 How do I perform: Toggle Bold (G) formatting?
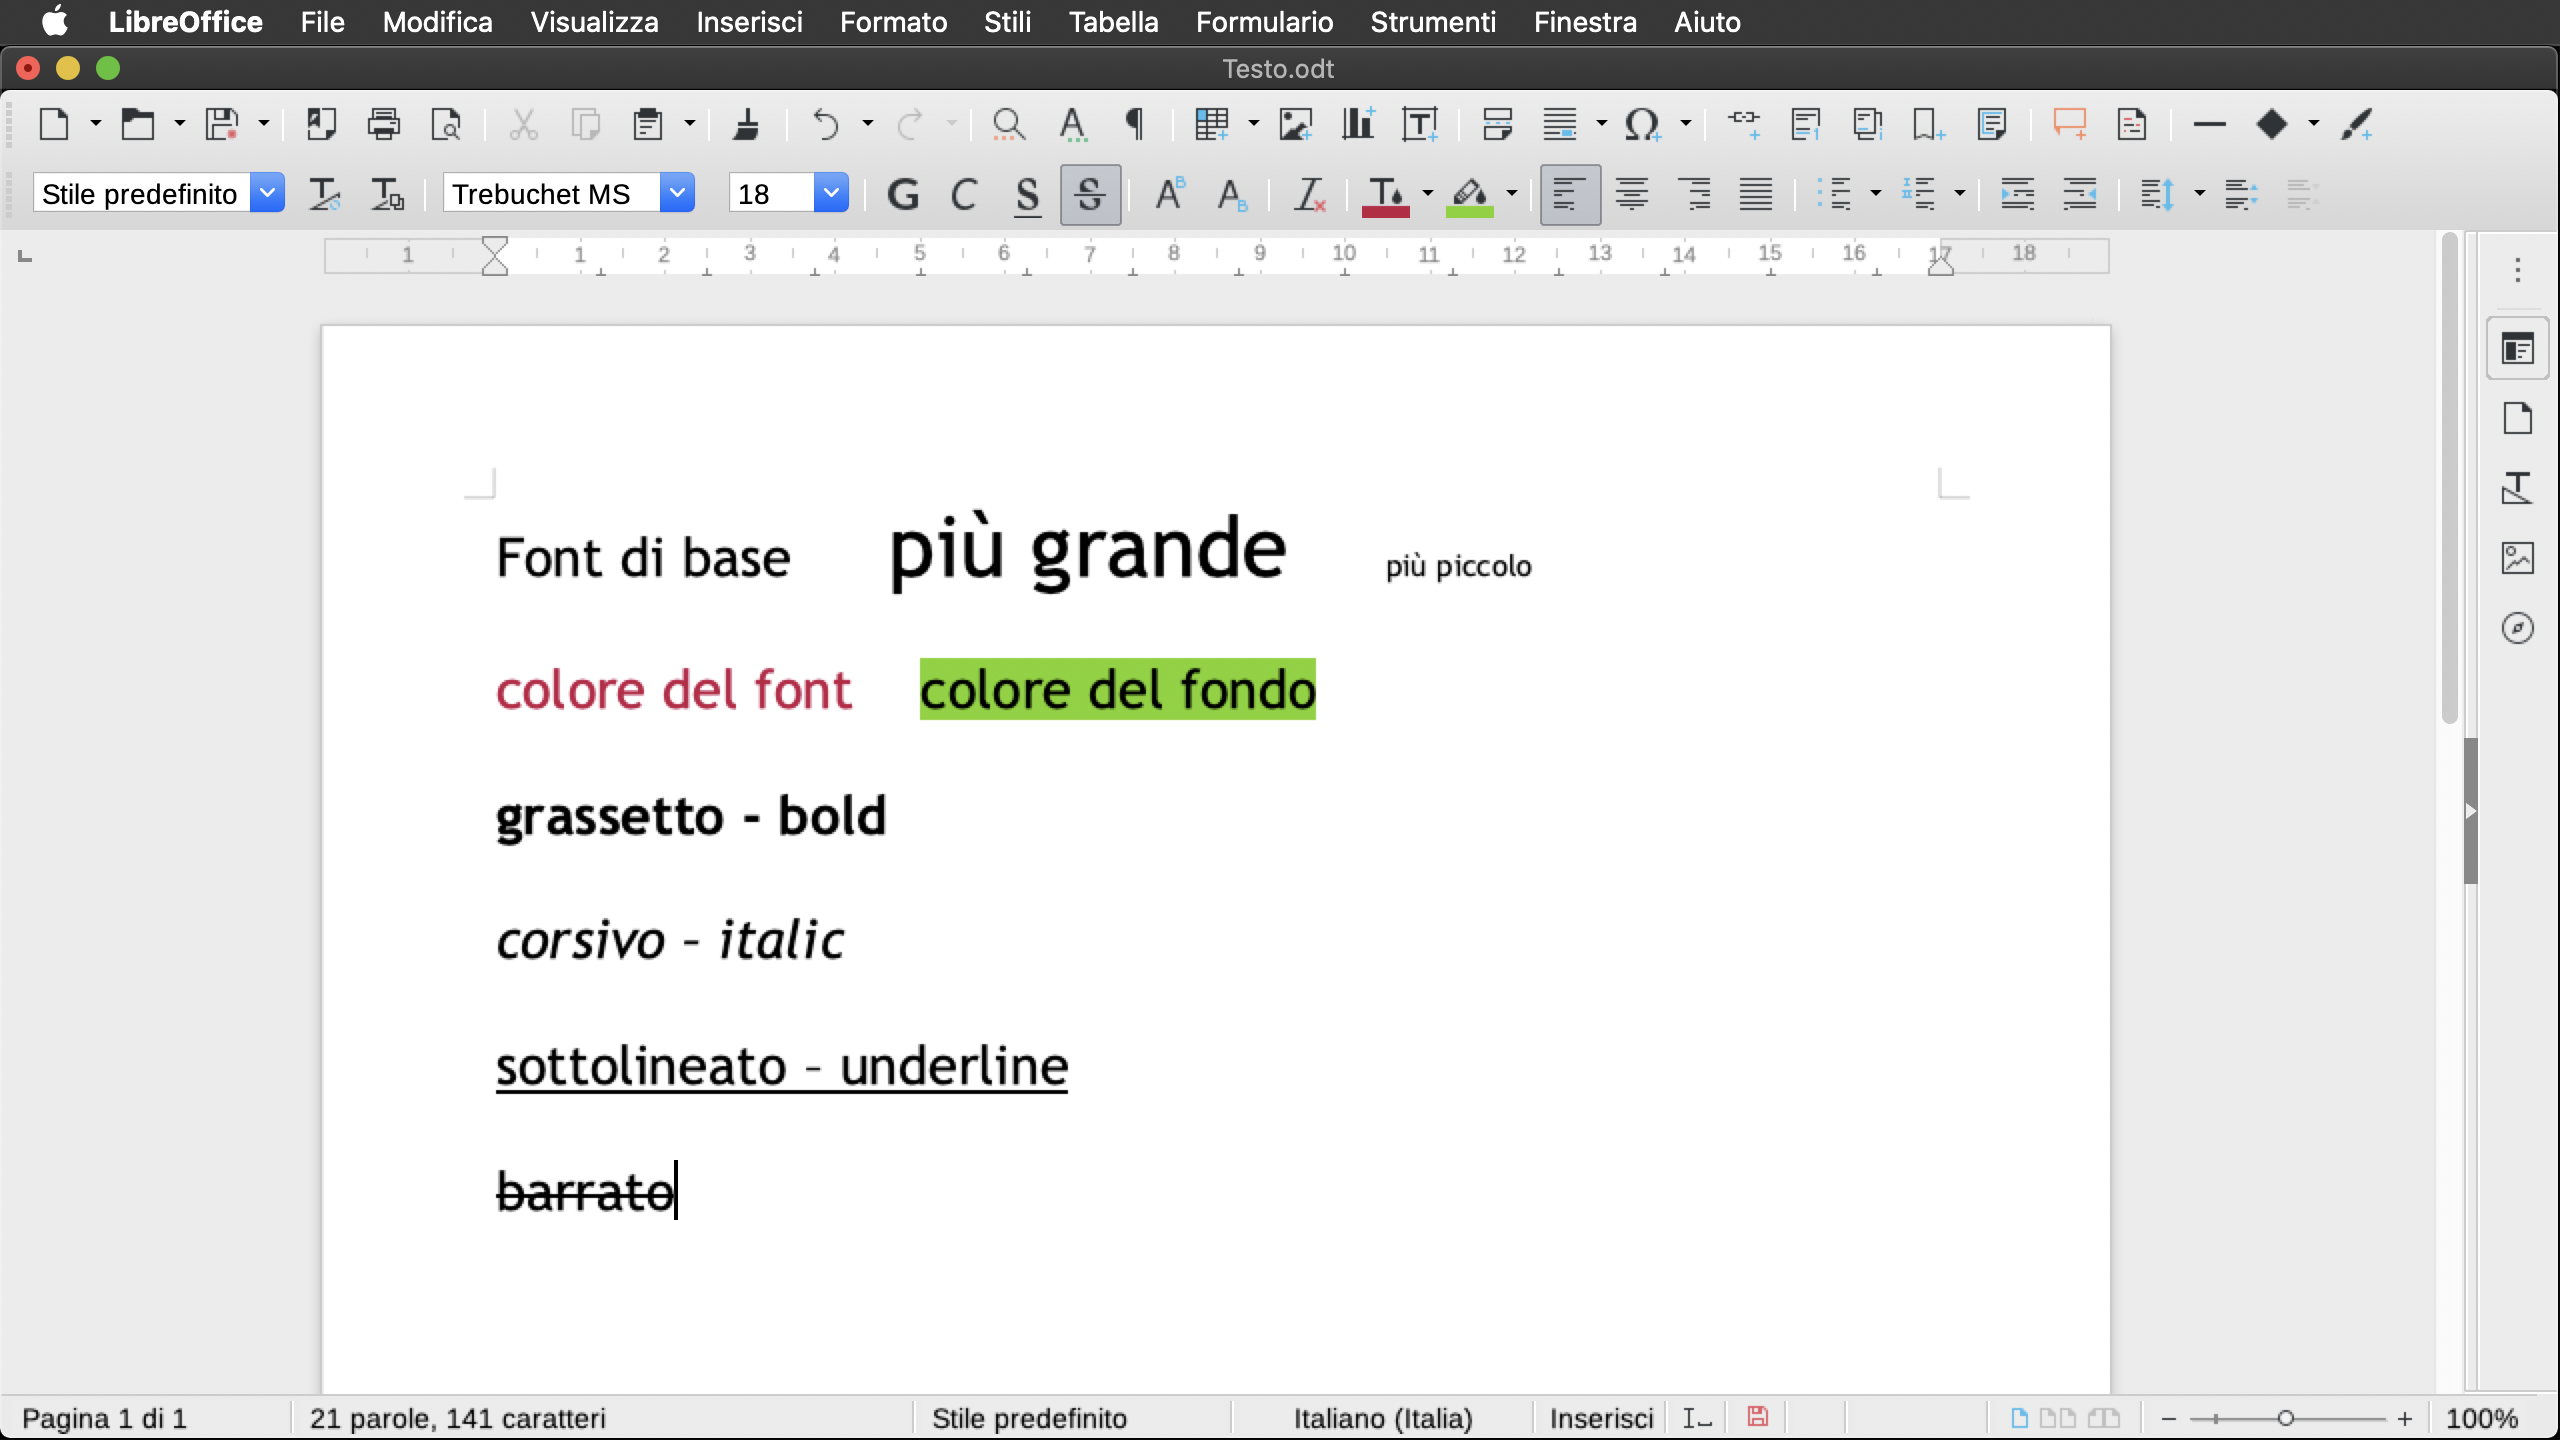pos(902,194)
